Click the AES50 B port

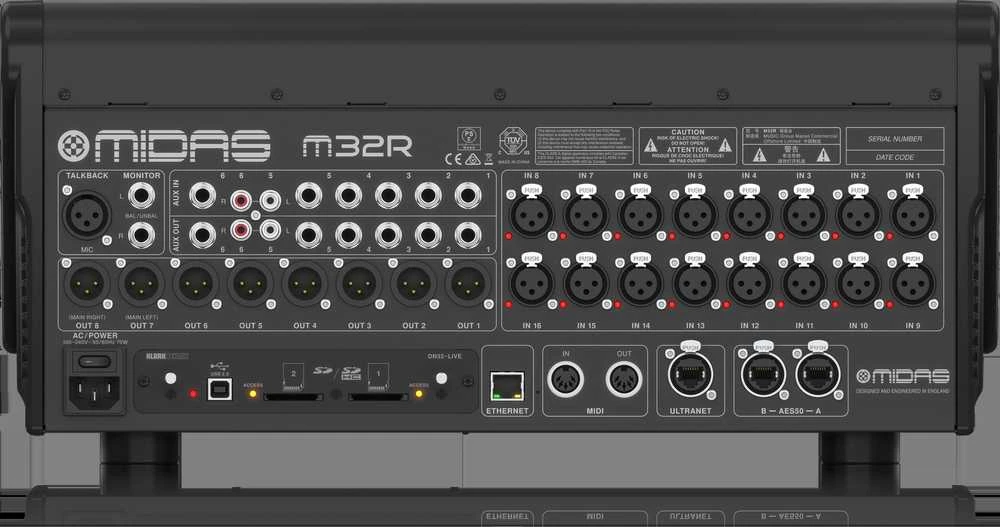pos(763,375)
